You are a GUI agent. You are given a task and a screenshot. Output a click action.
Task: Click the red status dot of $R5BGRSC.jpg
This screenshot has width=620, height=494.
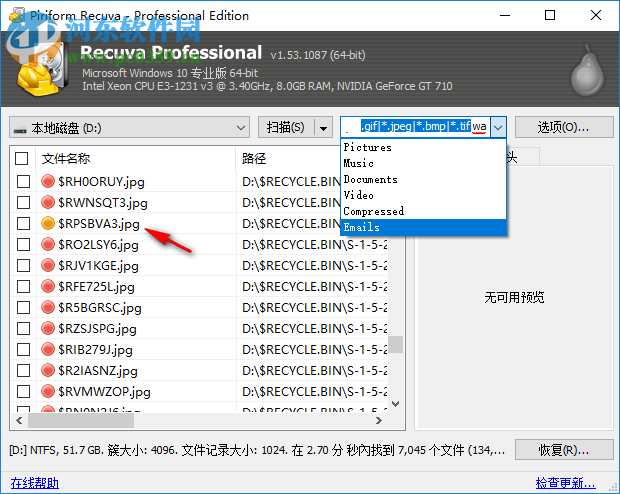point(48,307)
